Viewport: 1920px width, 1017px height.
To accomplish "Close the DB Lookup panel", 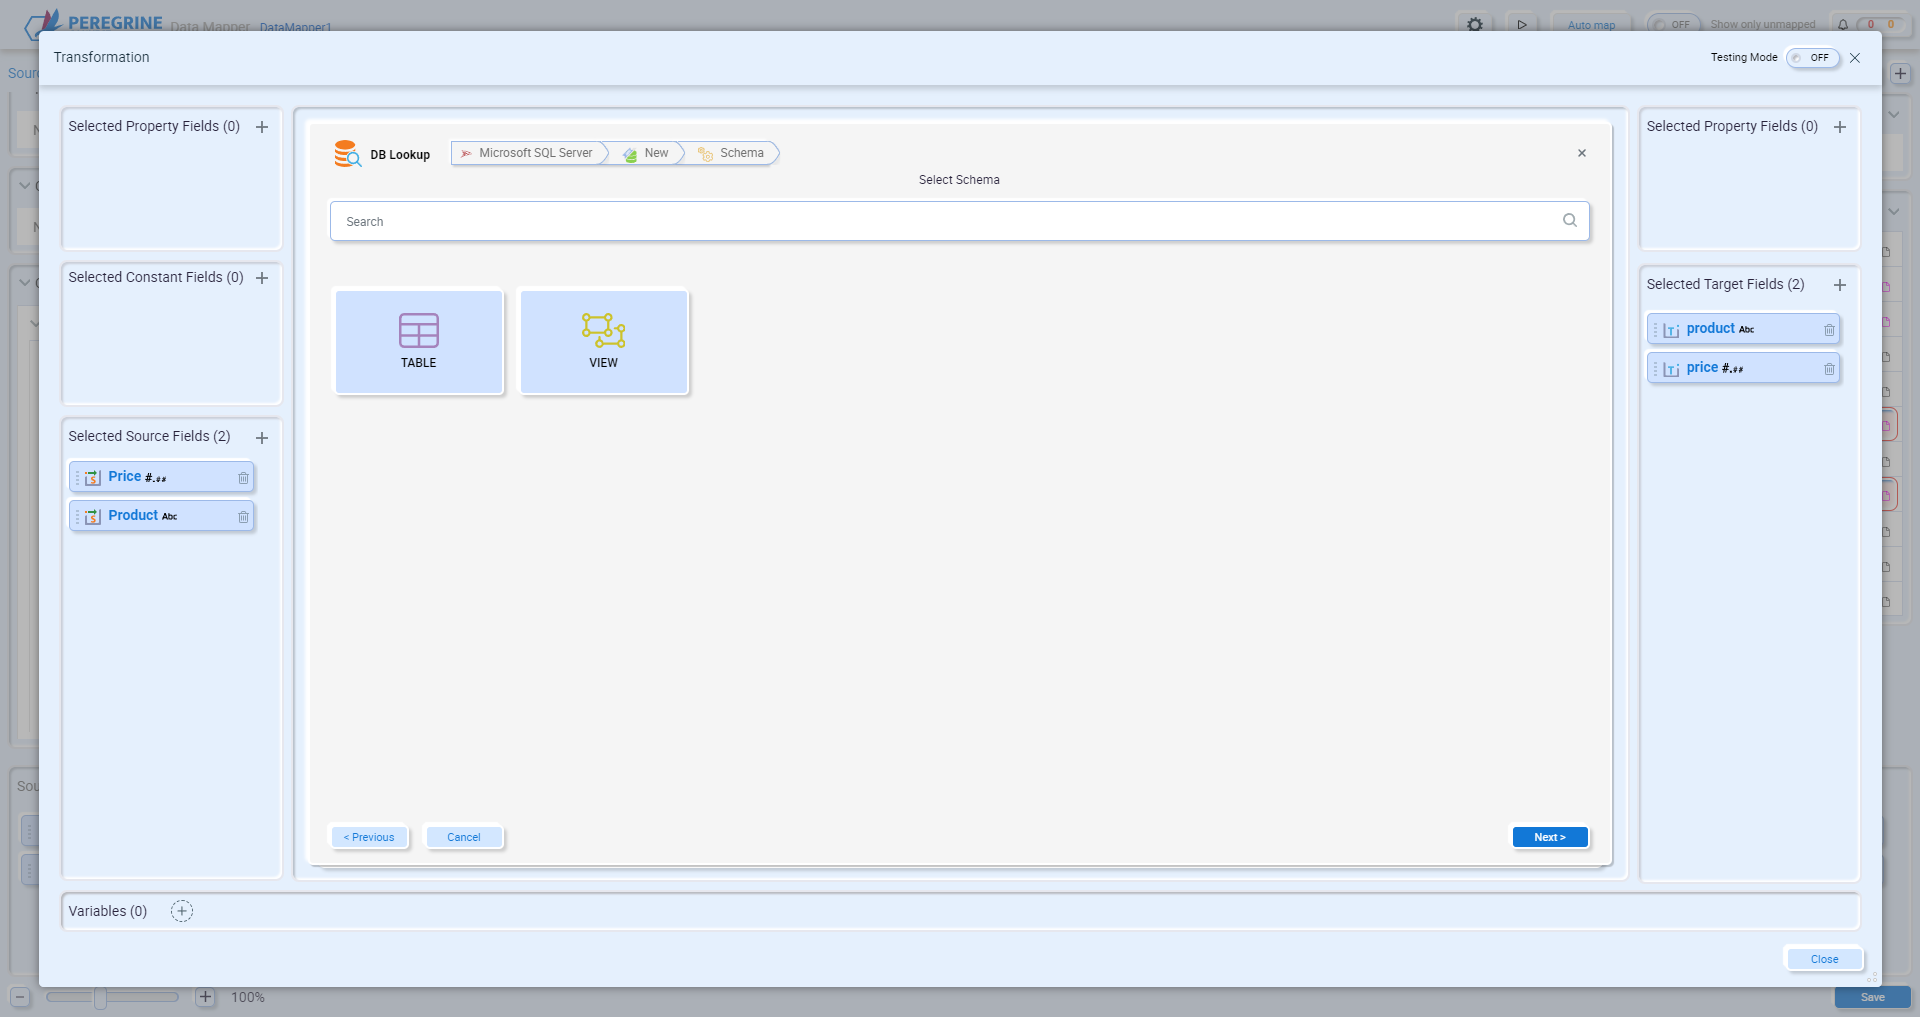I will (x=1582, y=153).
